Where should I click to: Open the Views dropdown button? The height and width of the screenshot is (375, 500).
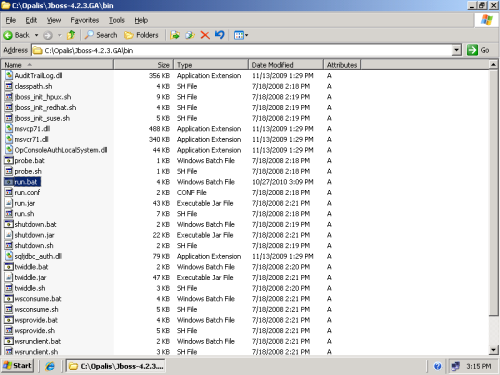(241, 35)
